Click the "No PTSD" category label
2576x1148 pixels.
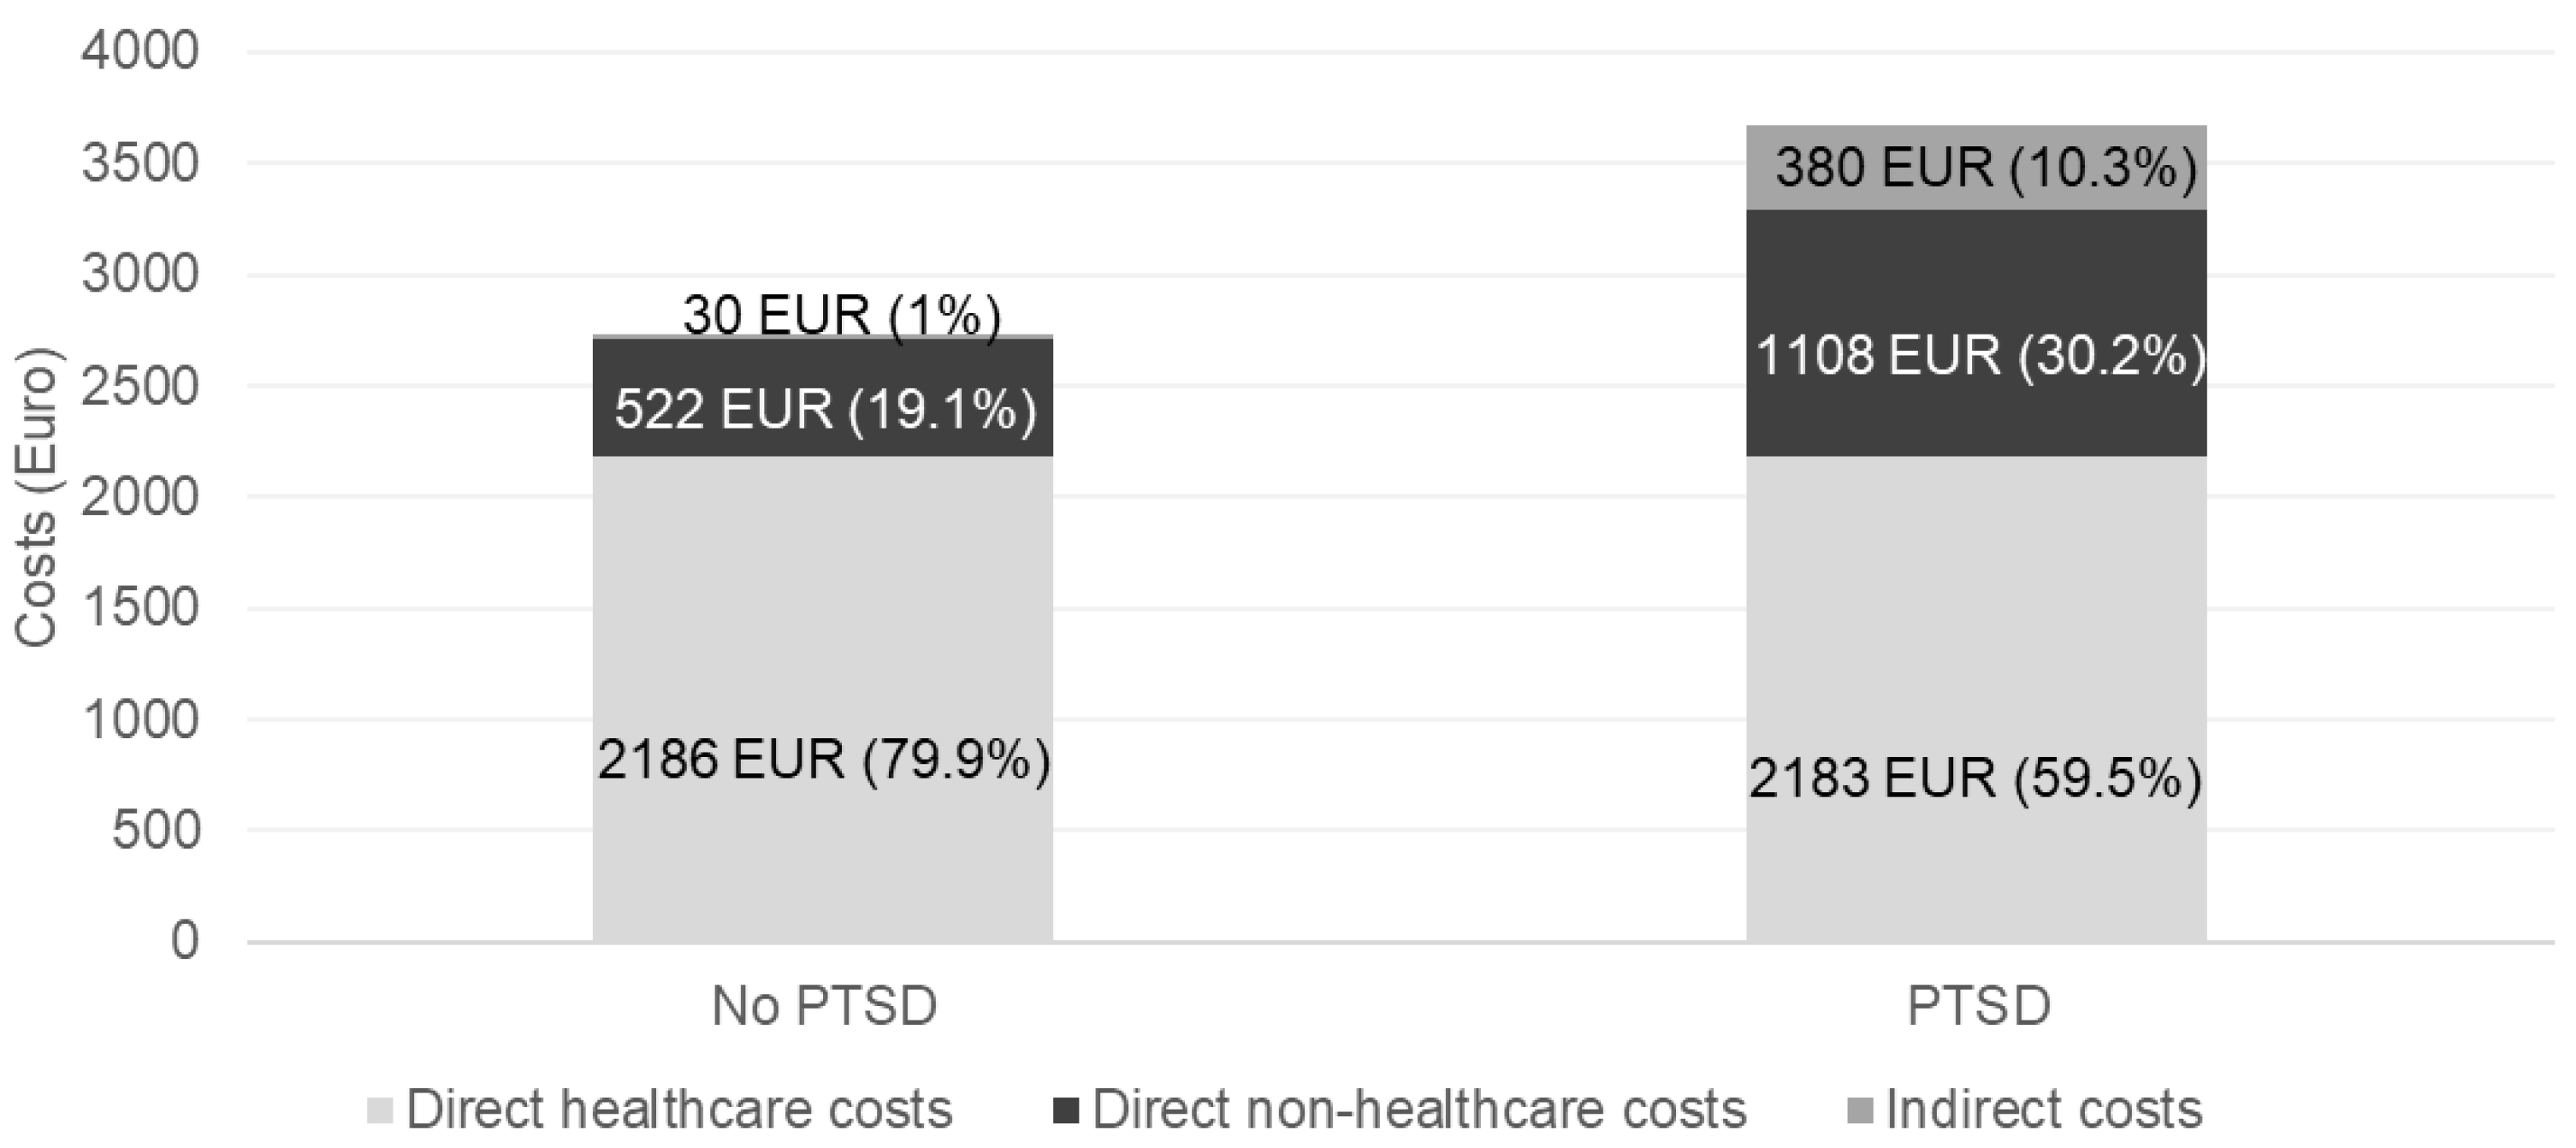click(x=824, y=1006)
